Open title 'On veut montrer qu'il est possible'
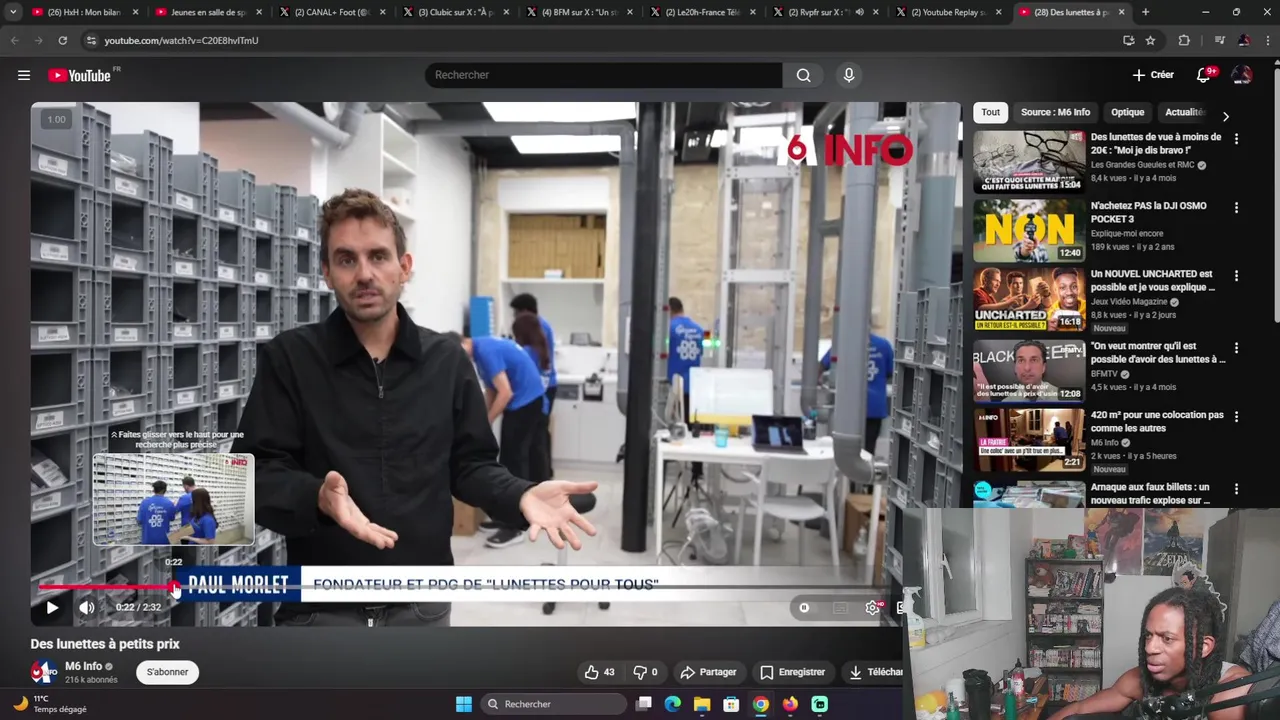The image size is (1280, 720). (1157, 353)
